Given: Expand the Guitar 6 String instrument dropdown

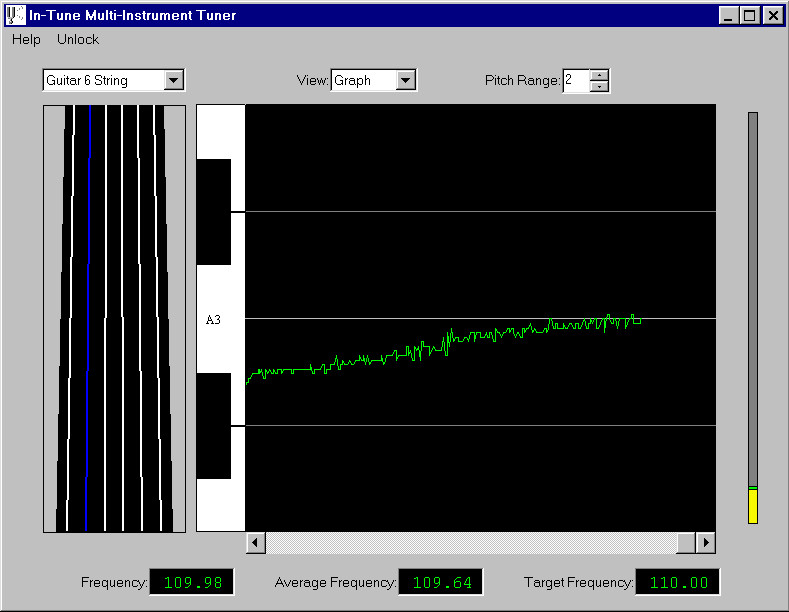Looking at the screenshot, I should pyautogui.click(x=174, y=81).
